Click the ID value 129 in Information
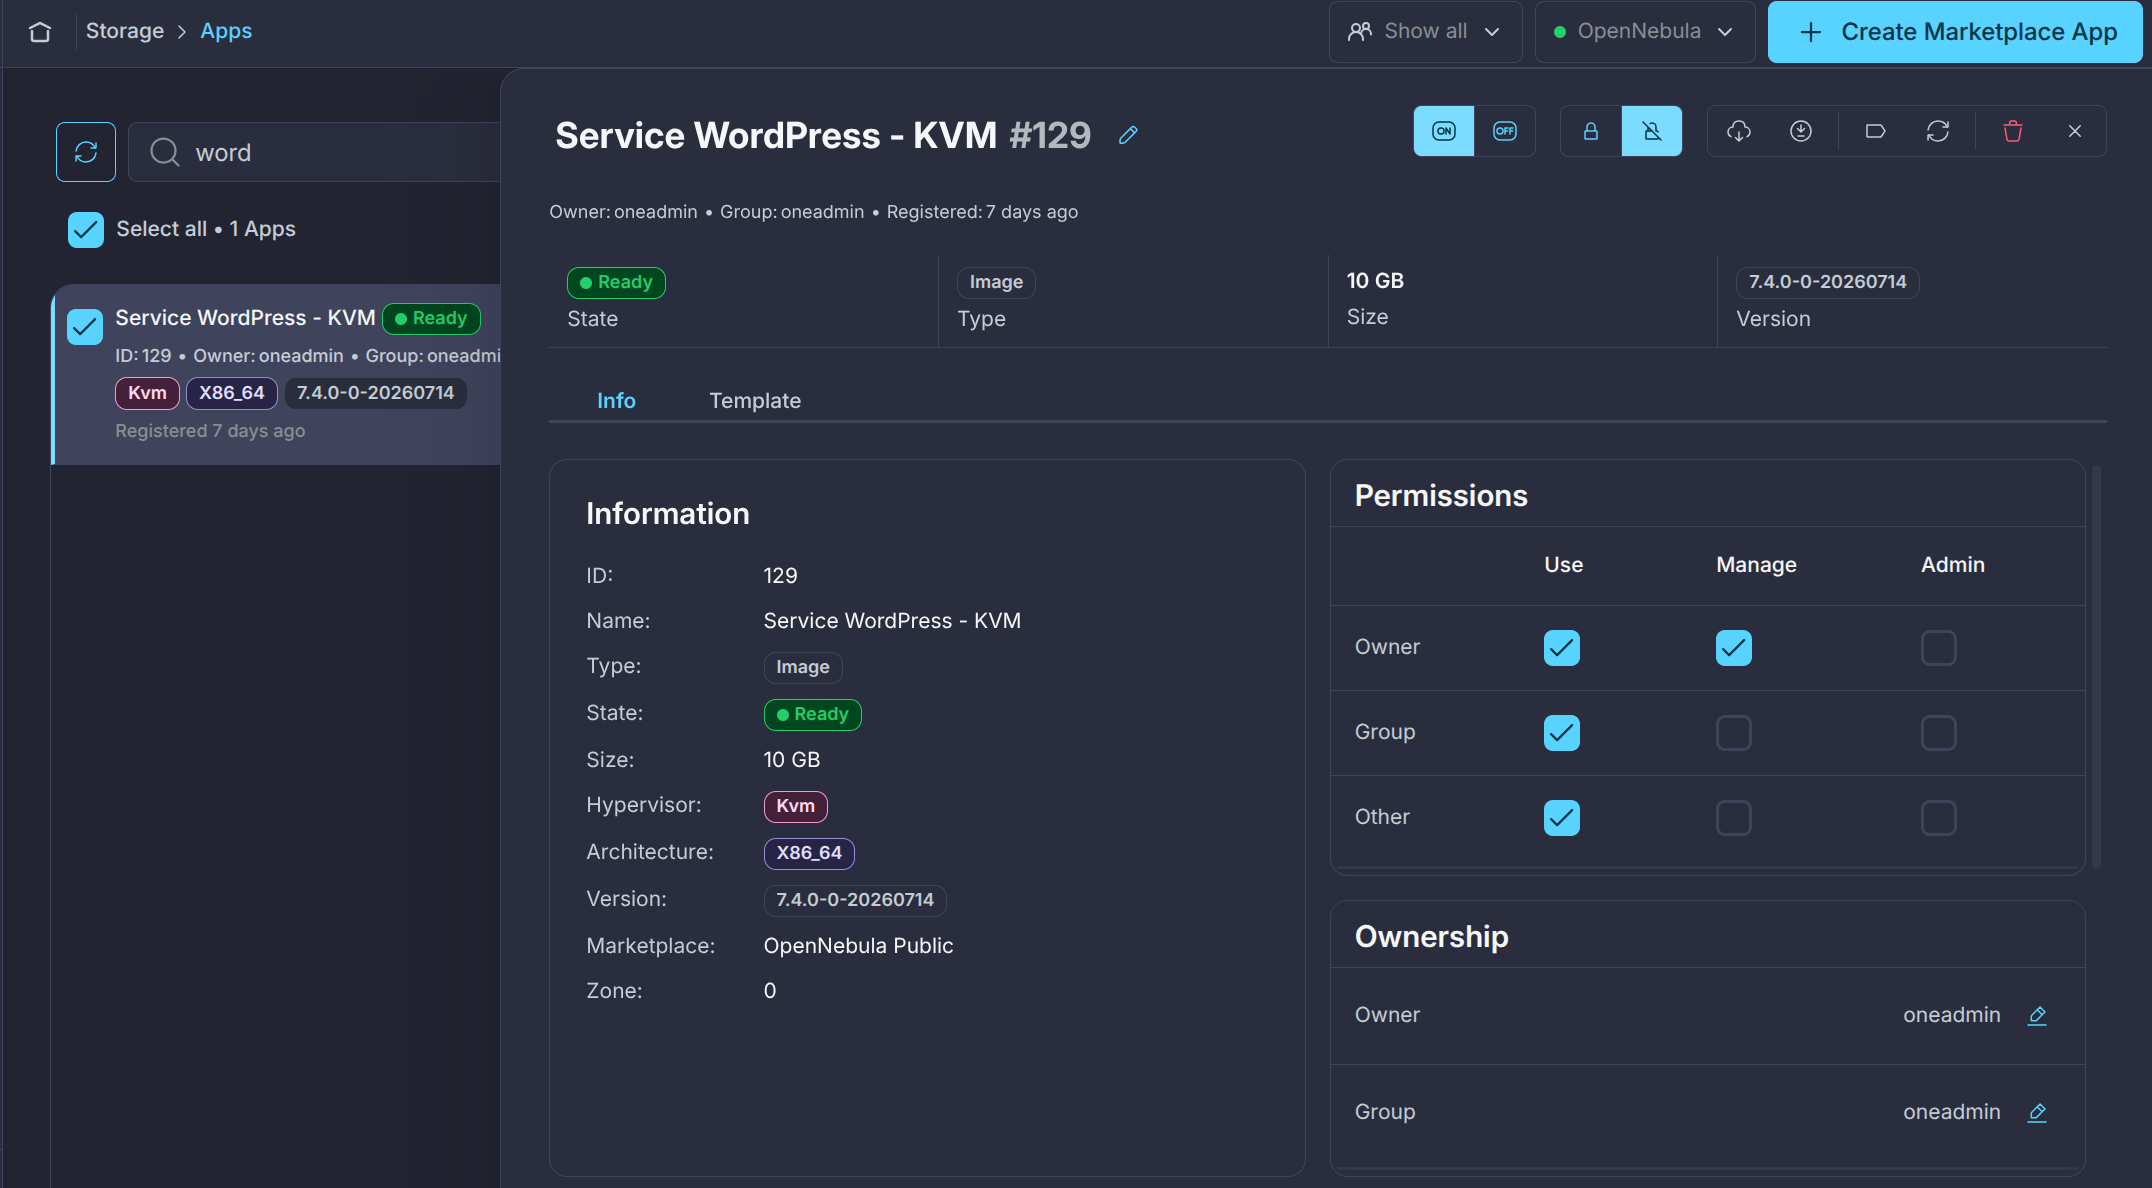Viewport: 2152px width, 1188px height. click(780, 576)
